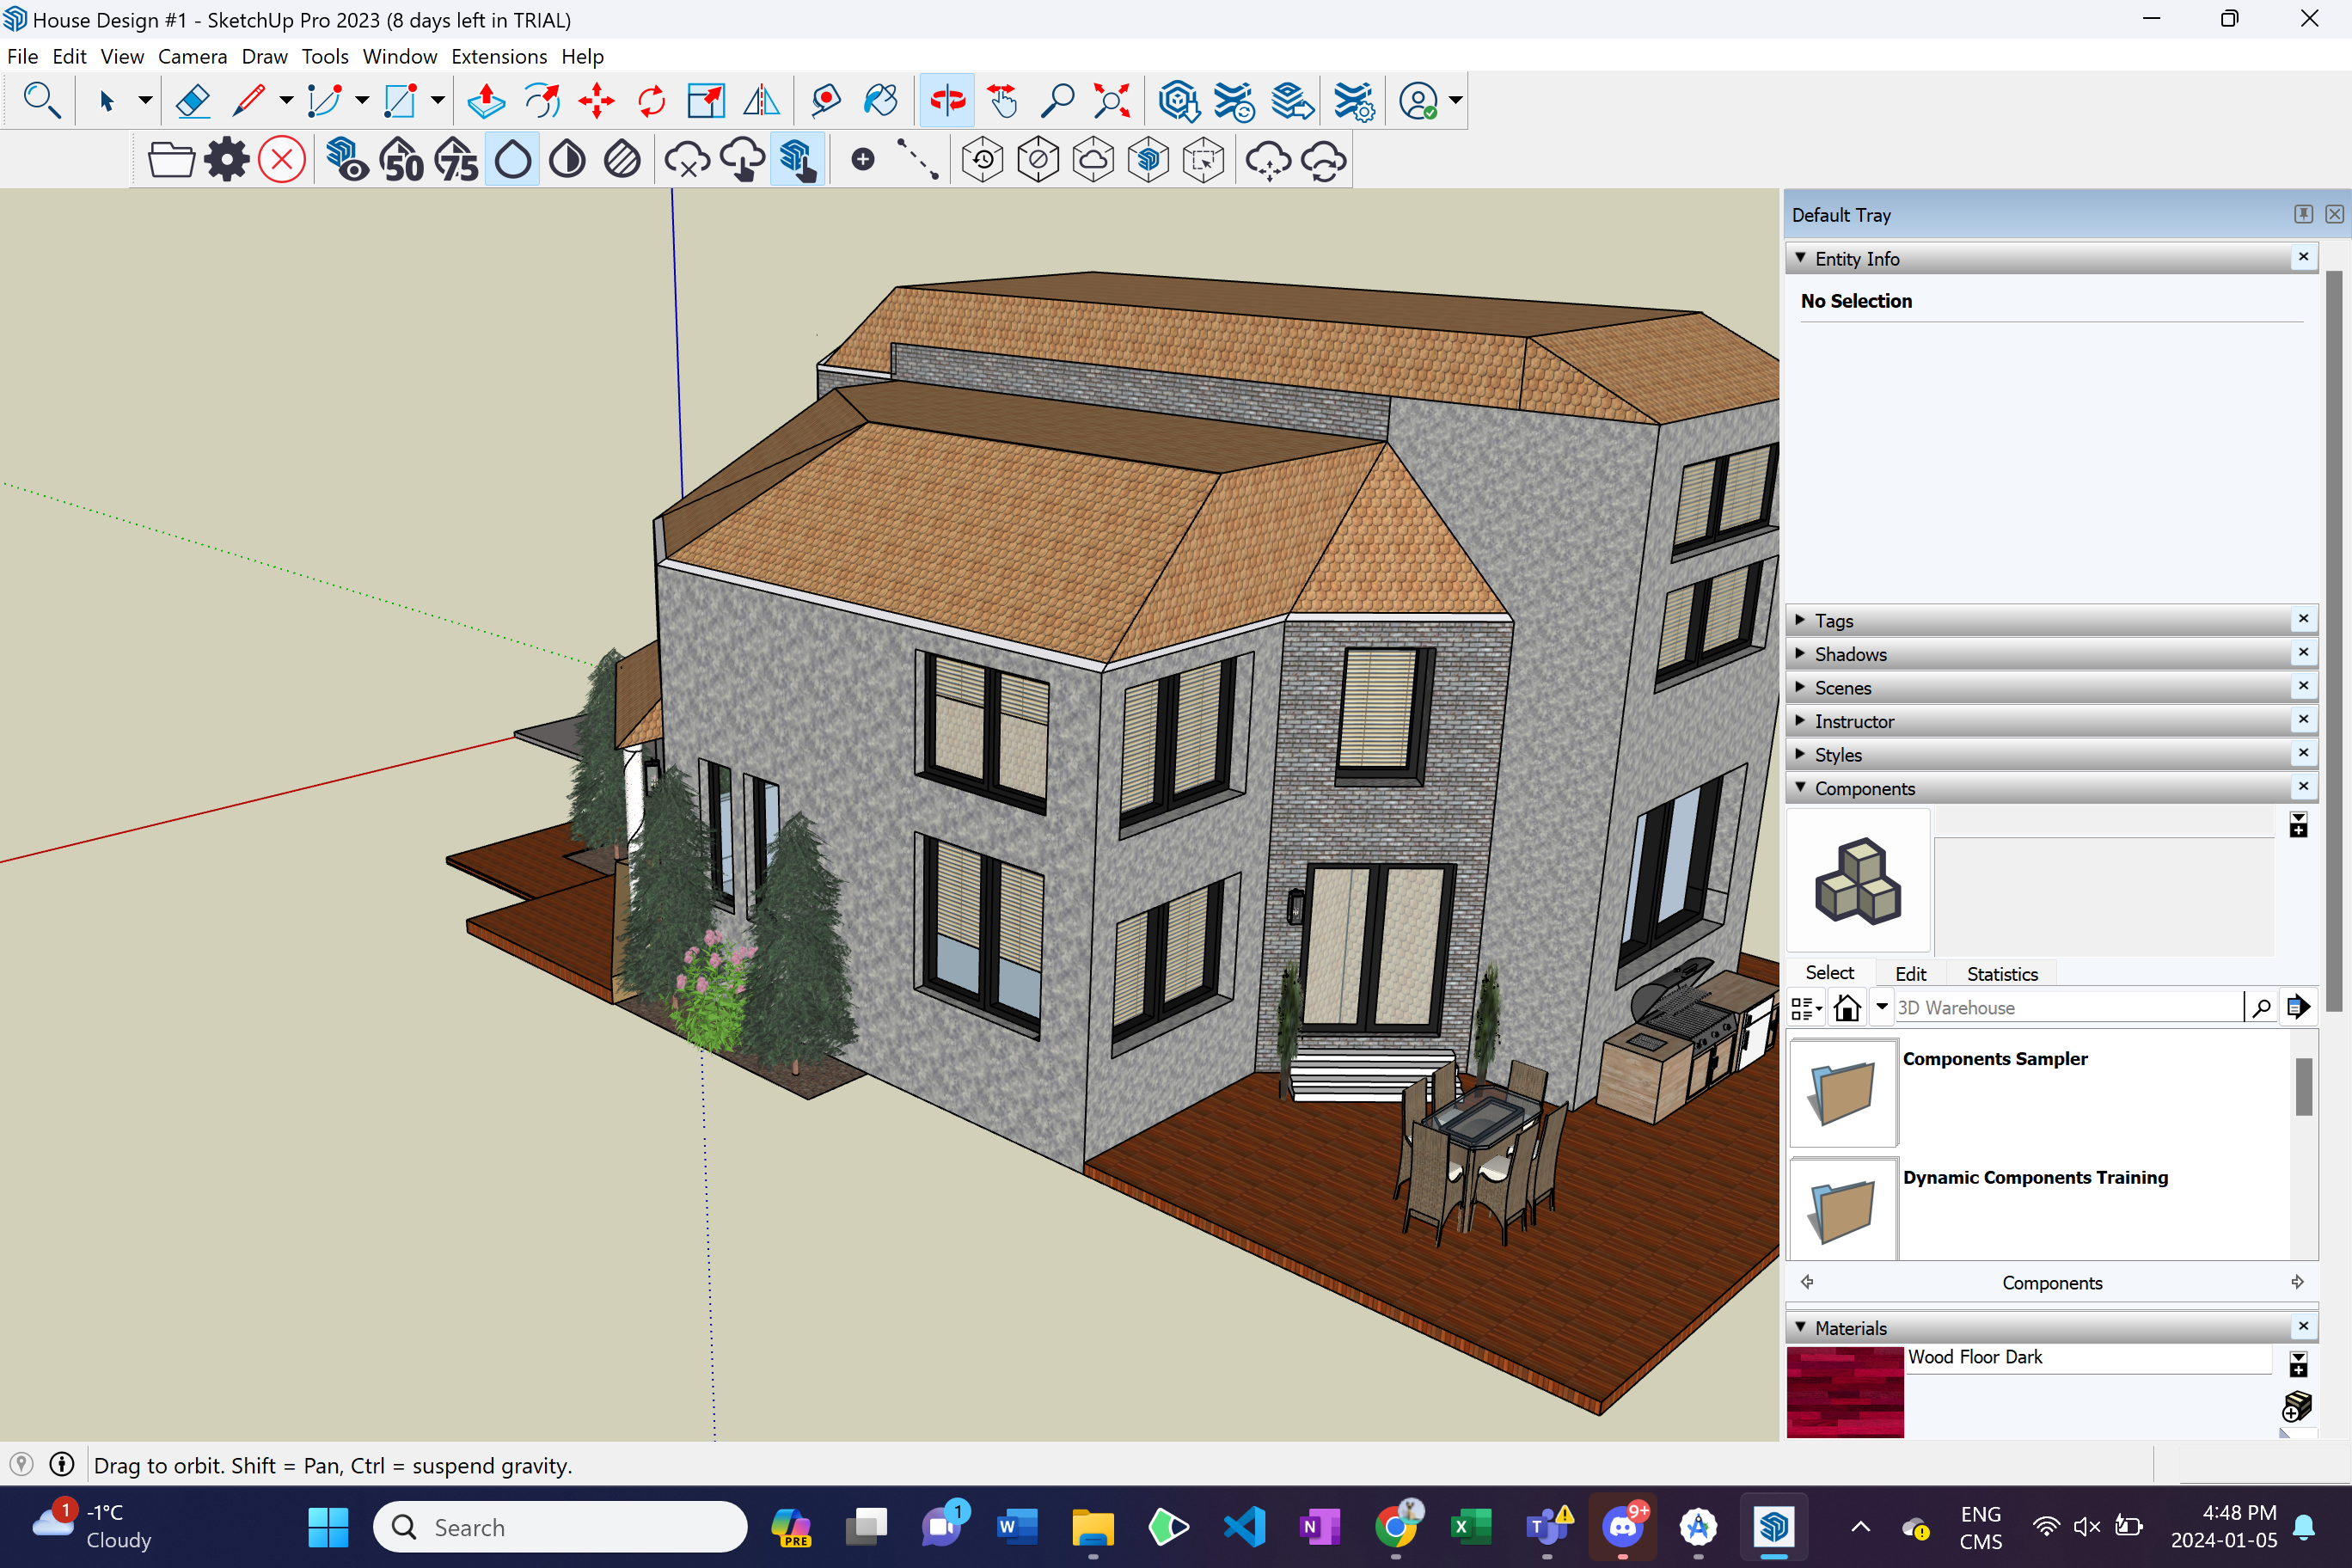
Task: Toggle the water drop render mode button
Action: click(x=513, y=160)
